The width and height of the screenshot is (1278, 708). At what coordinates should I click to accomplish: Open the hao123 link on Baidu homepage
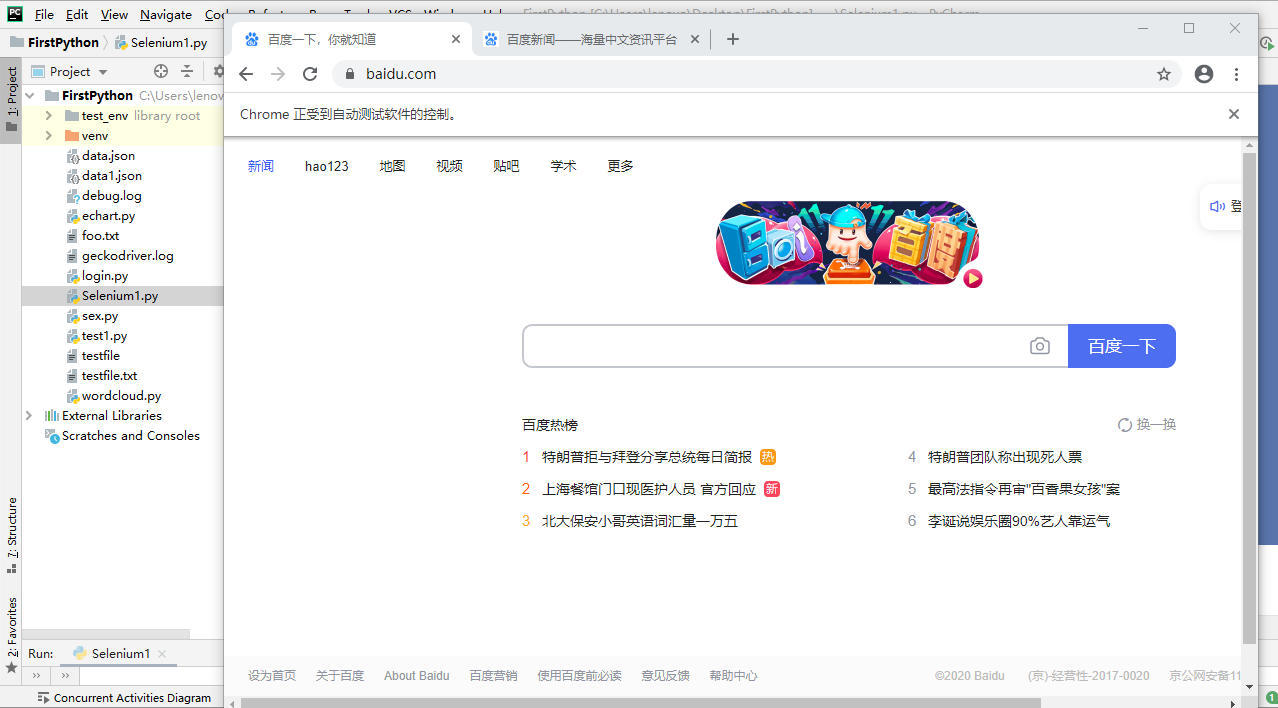click(x=326, y=166)
